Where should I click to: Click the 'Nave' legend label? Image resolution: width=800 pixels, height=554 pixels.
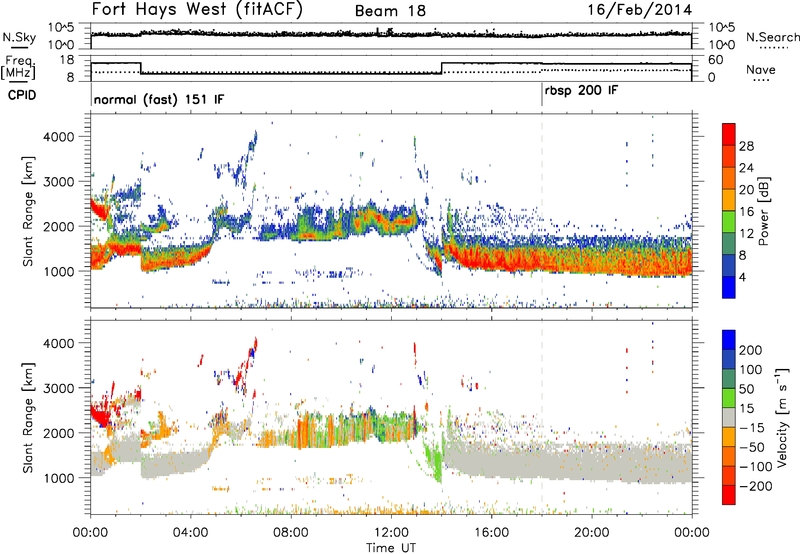[761, 70]
